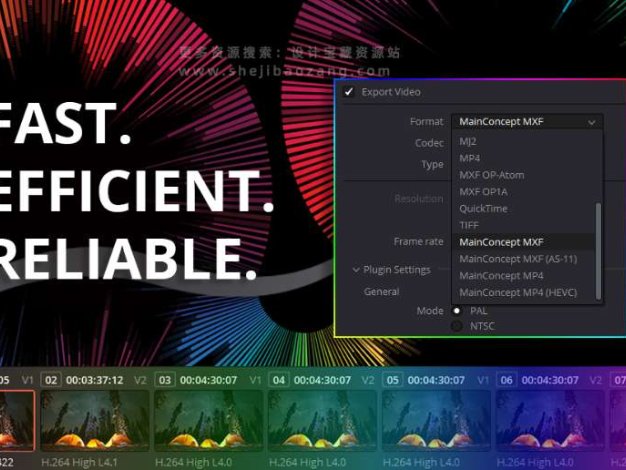Screen dimensions: 626x470
Task: Choose MainConcept MP4 (HEVC) option
Action: pos(518,292)
